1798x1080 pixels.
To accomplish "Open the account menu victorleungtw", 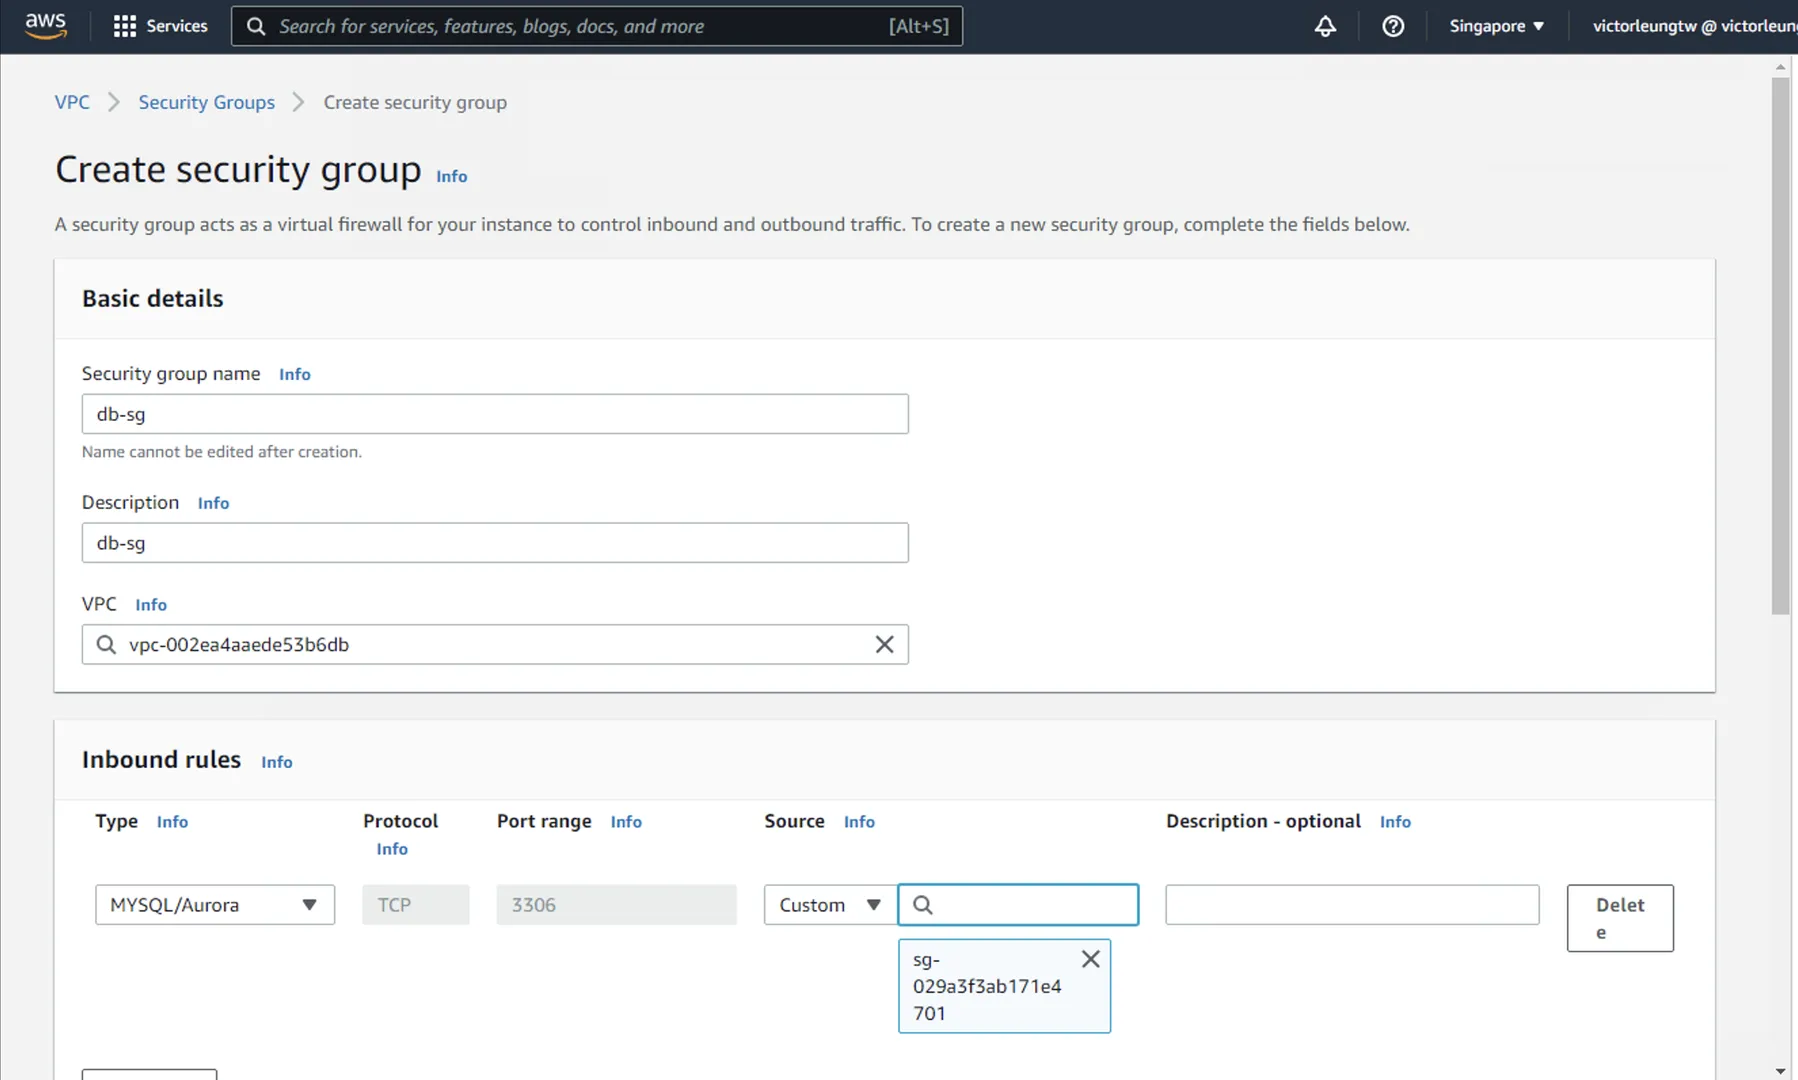I will tap(1692, 26).
